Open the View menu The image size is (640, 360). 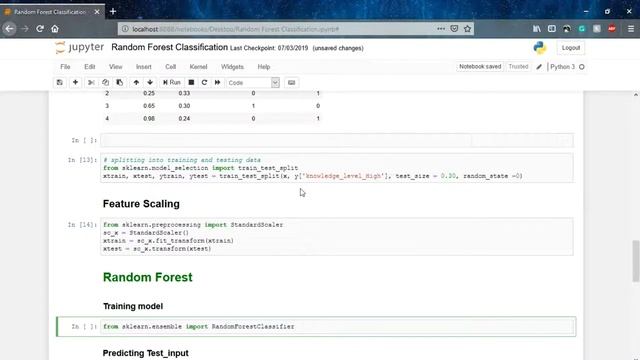116,67
